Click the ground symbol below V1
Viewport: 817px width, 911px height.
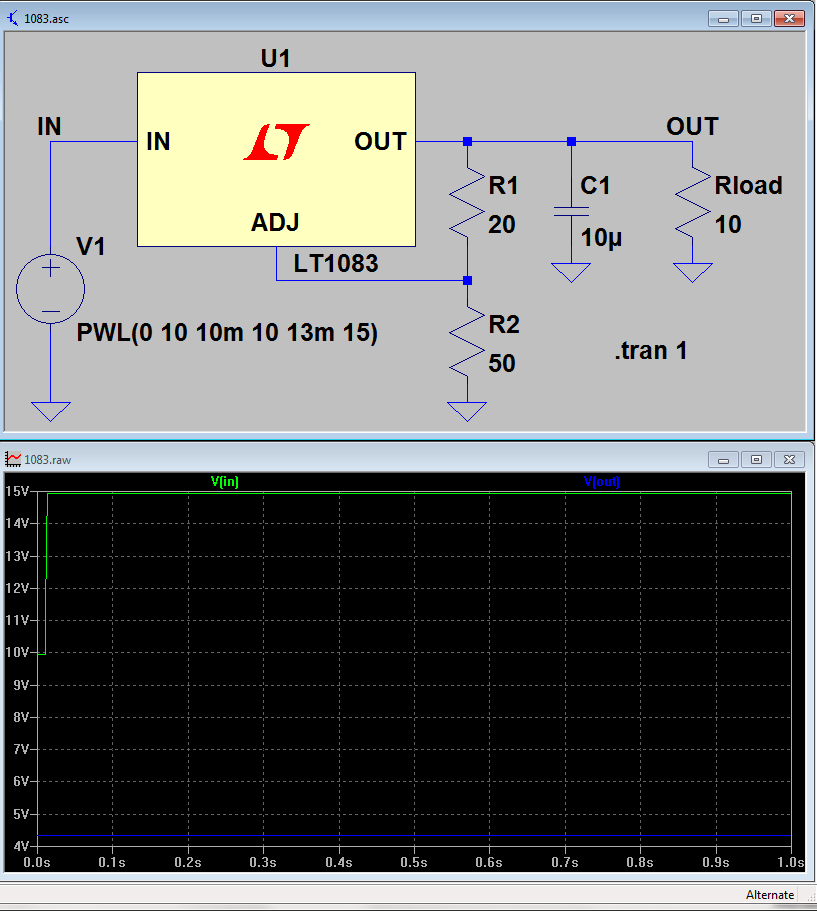click(x=51, y=411)
